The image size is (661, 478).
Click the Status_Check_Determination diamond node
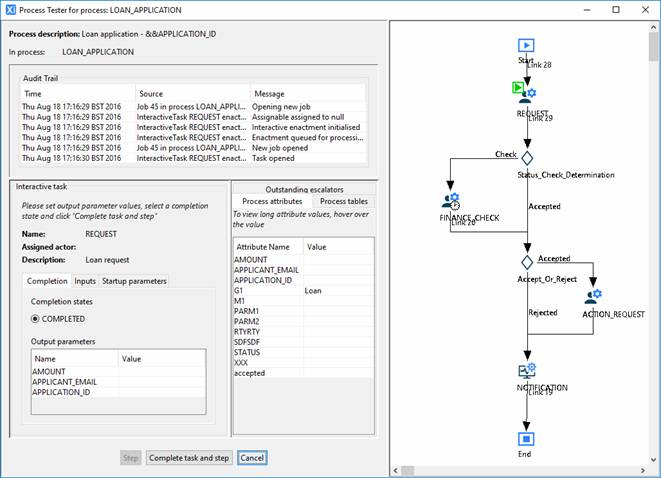527,158
